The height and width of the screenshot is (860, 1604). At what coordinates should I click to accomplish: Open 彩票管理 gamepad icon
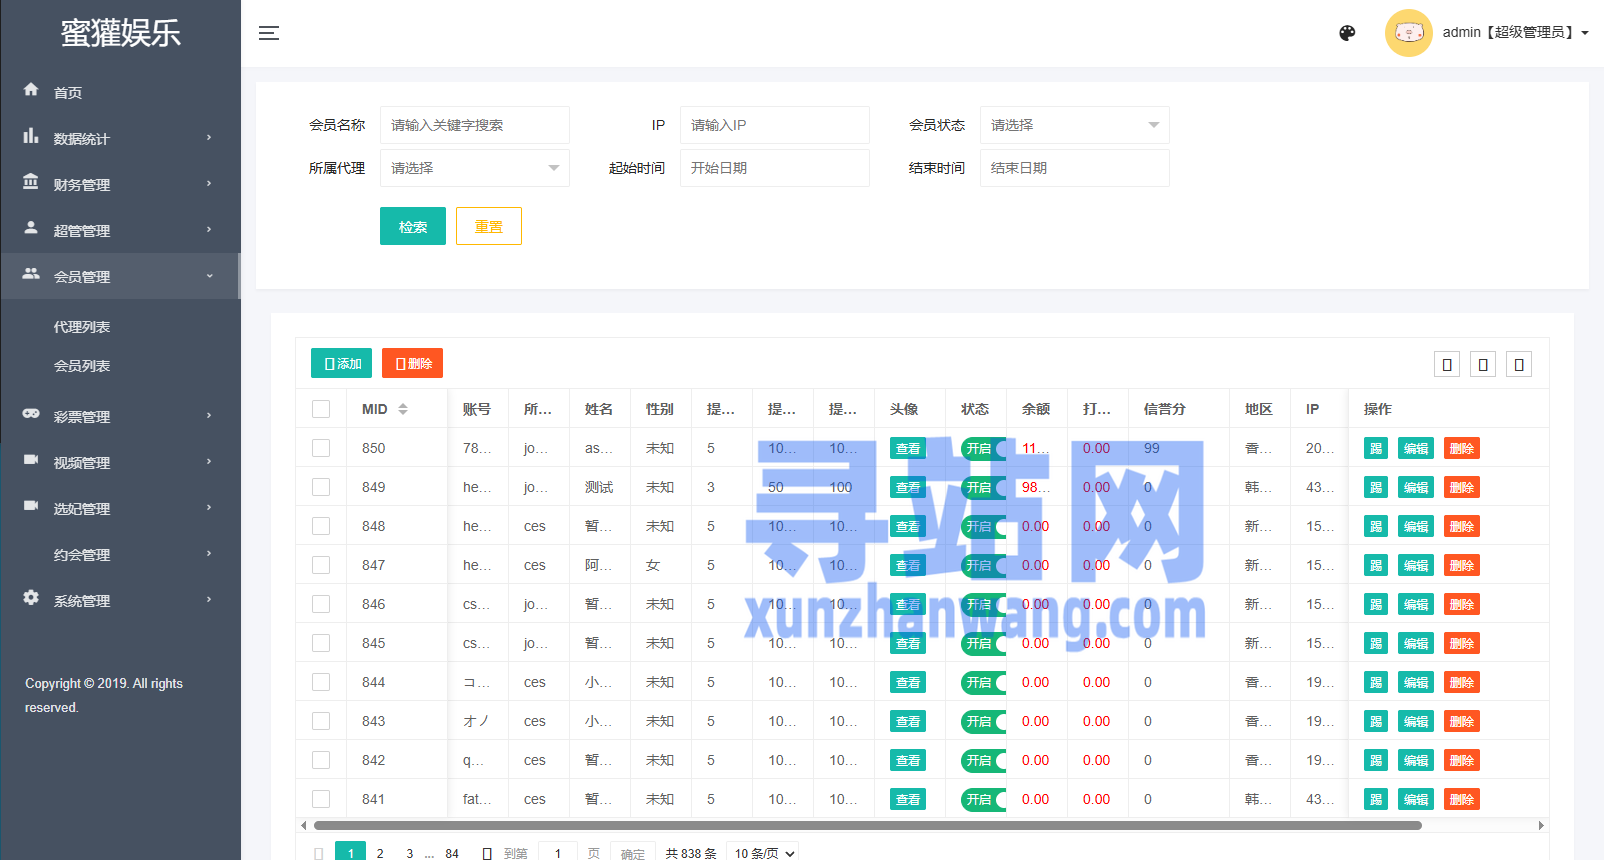coord(31,414)
